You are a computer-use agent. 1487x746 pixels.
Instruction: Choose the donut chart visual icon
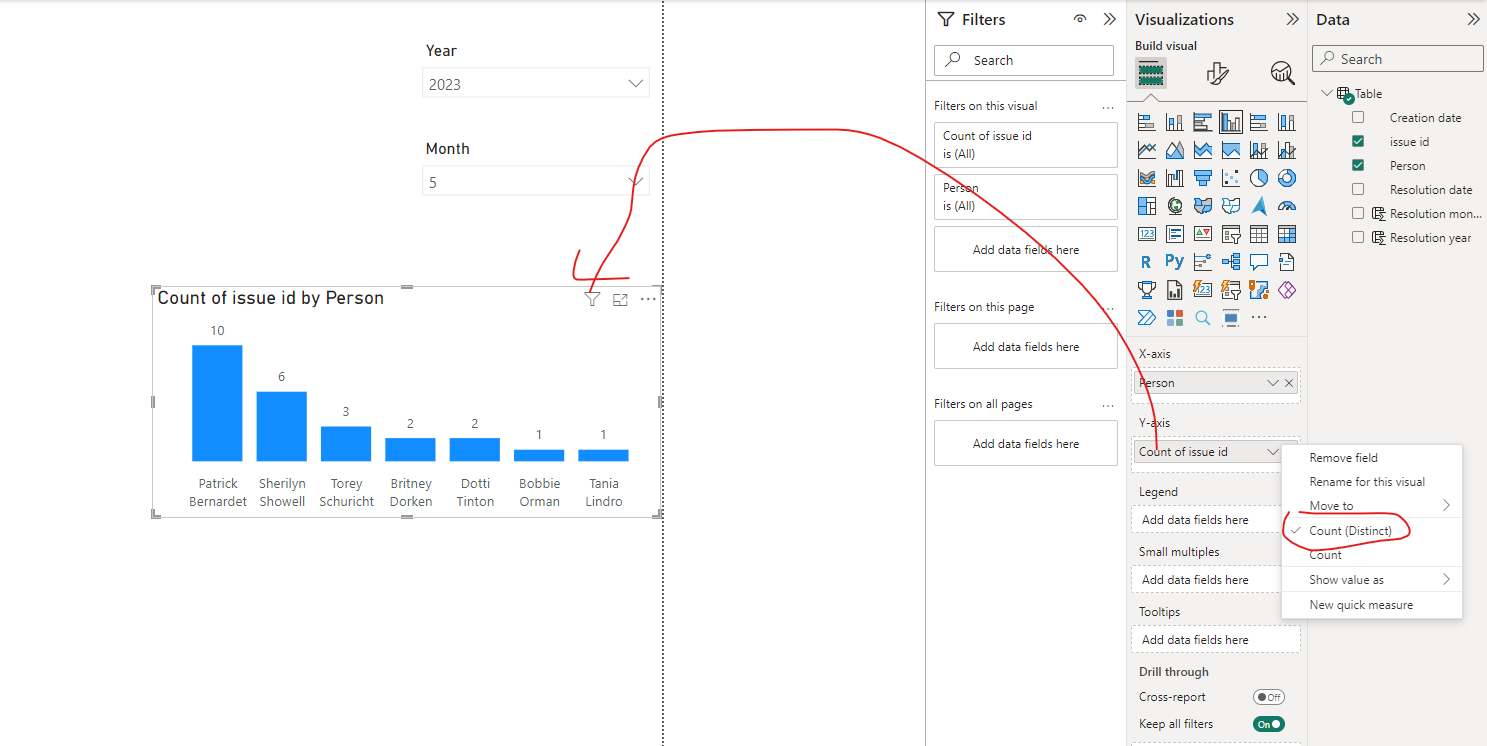1287,178
